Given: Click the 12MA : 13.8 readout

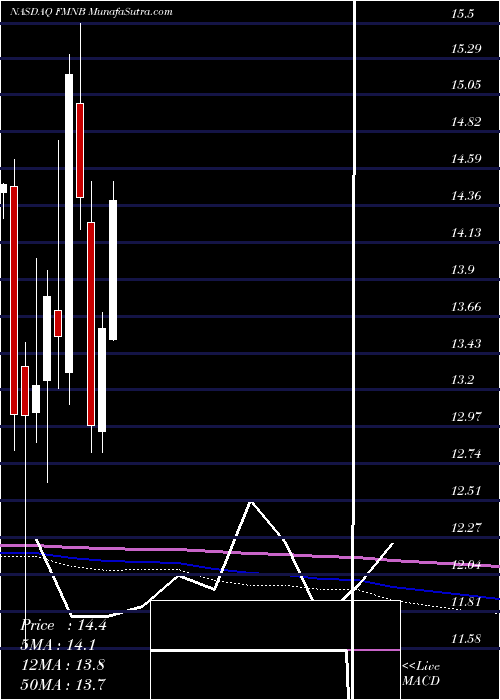Looking at the screenshot, I should click(63, 664).
